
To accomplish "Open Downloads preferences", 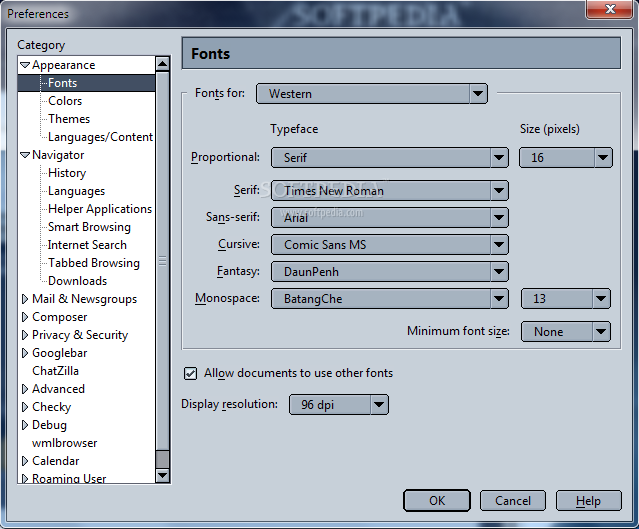I will point(77,281).
